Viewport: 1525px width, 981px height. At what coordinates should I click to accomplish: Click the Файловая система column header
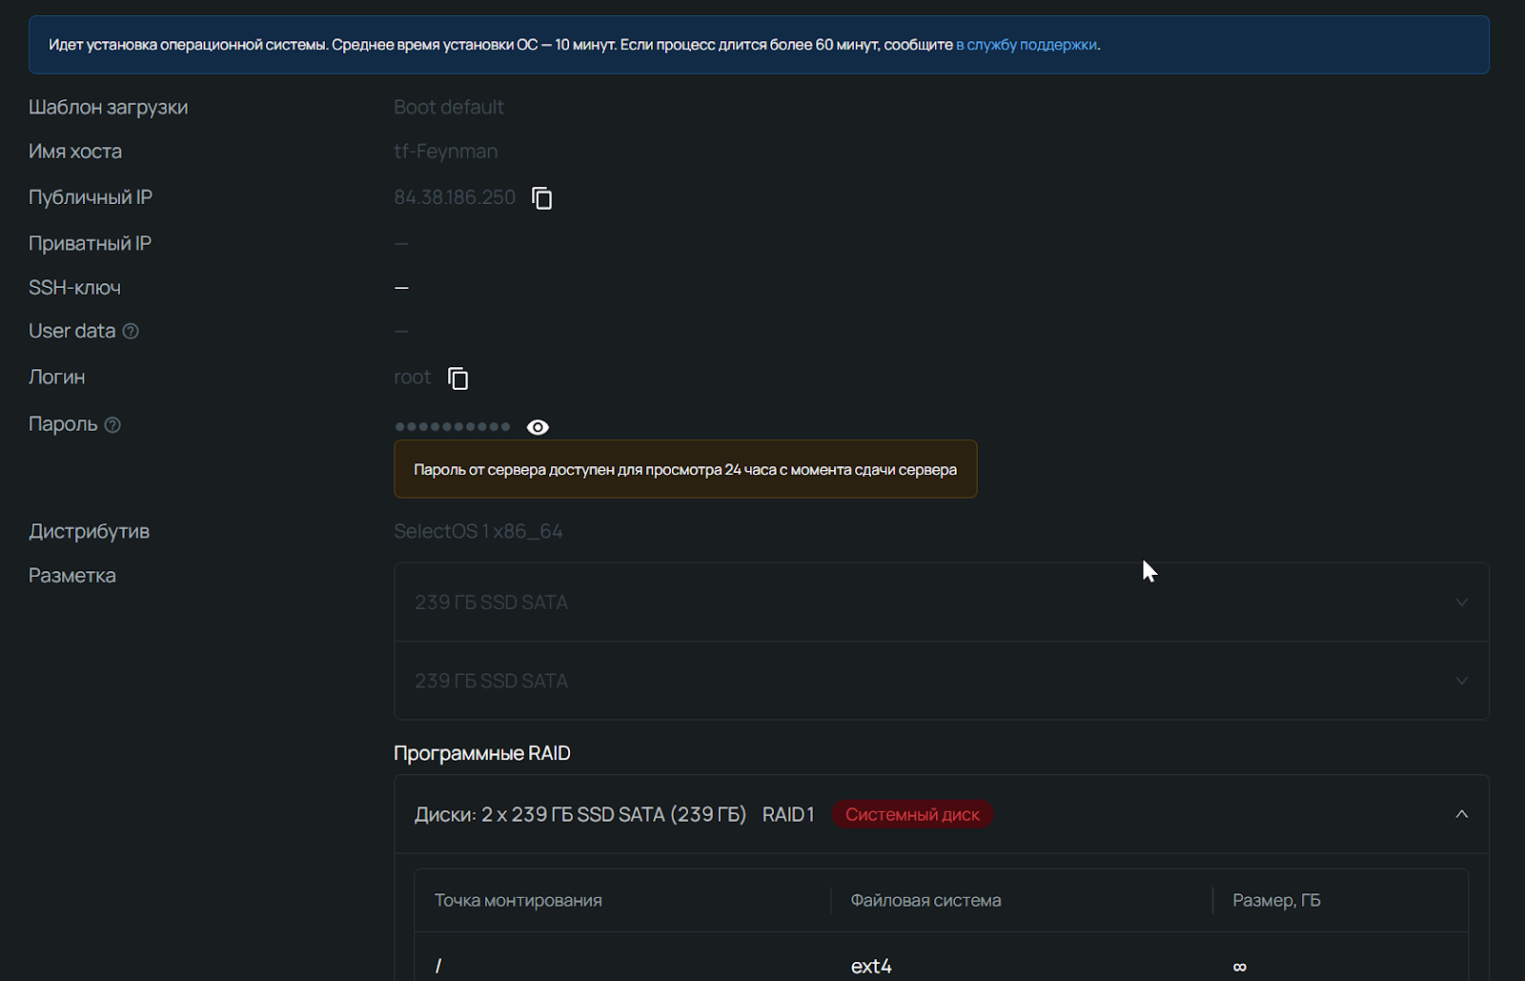(x=925, y=900)
